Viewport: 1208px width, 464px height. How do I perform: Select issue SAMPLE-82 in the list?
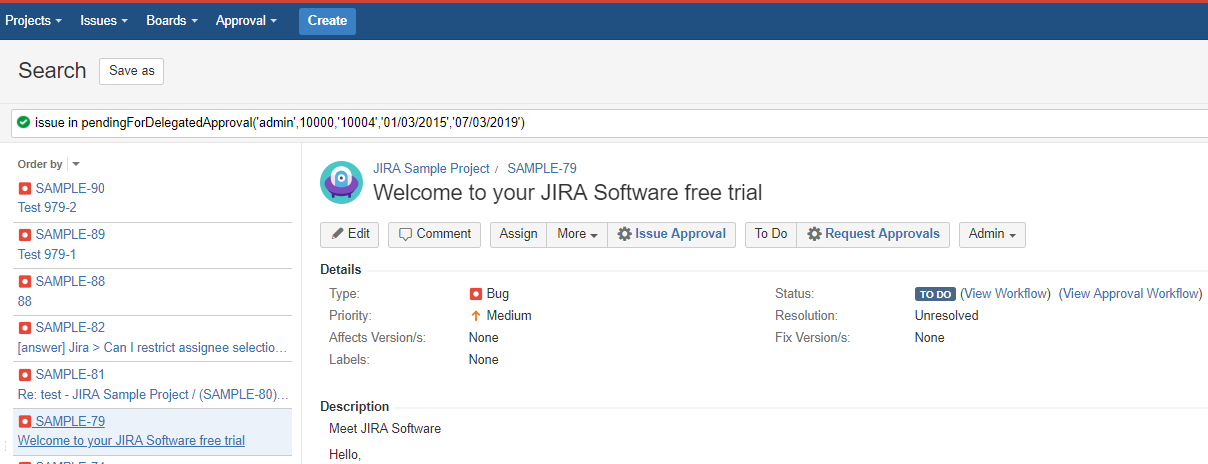pos(70,328)
